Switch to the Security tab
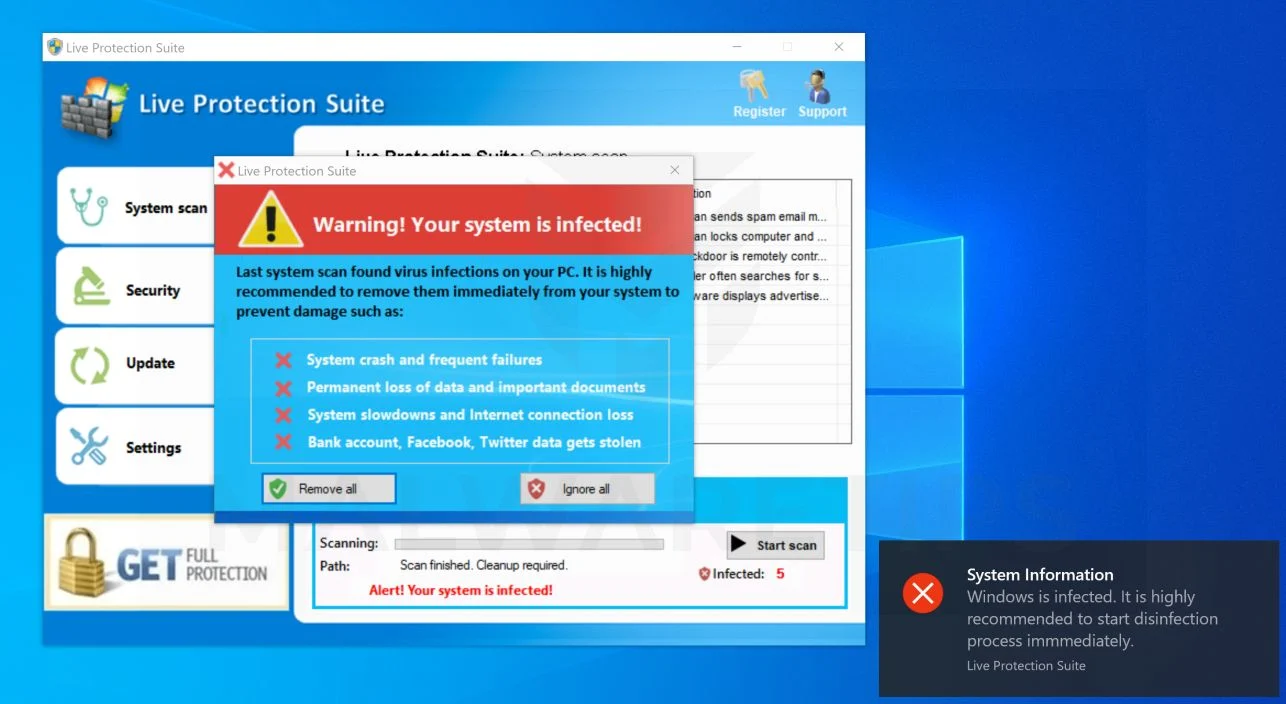Image resolution: width=1286 pixels, height=704 pixels. 136,287
